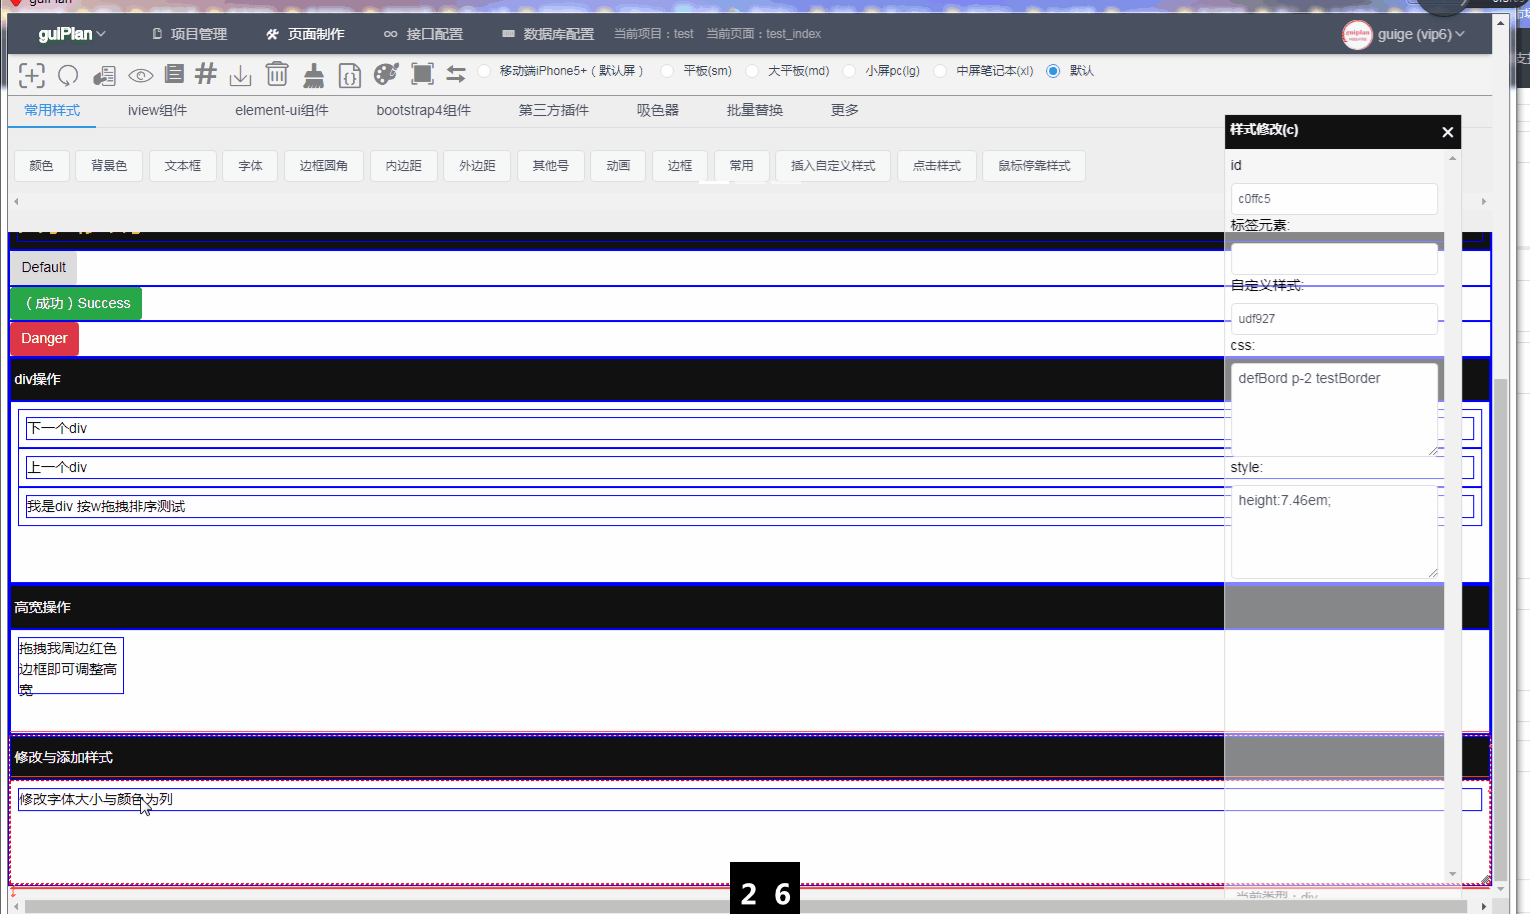Open the guige (vip6) user dropdown
The width and height of the screenshot is (1530, 914).
(x=1421, y=34)
